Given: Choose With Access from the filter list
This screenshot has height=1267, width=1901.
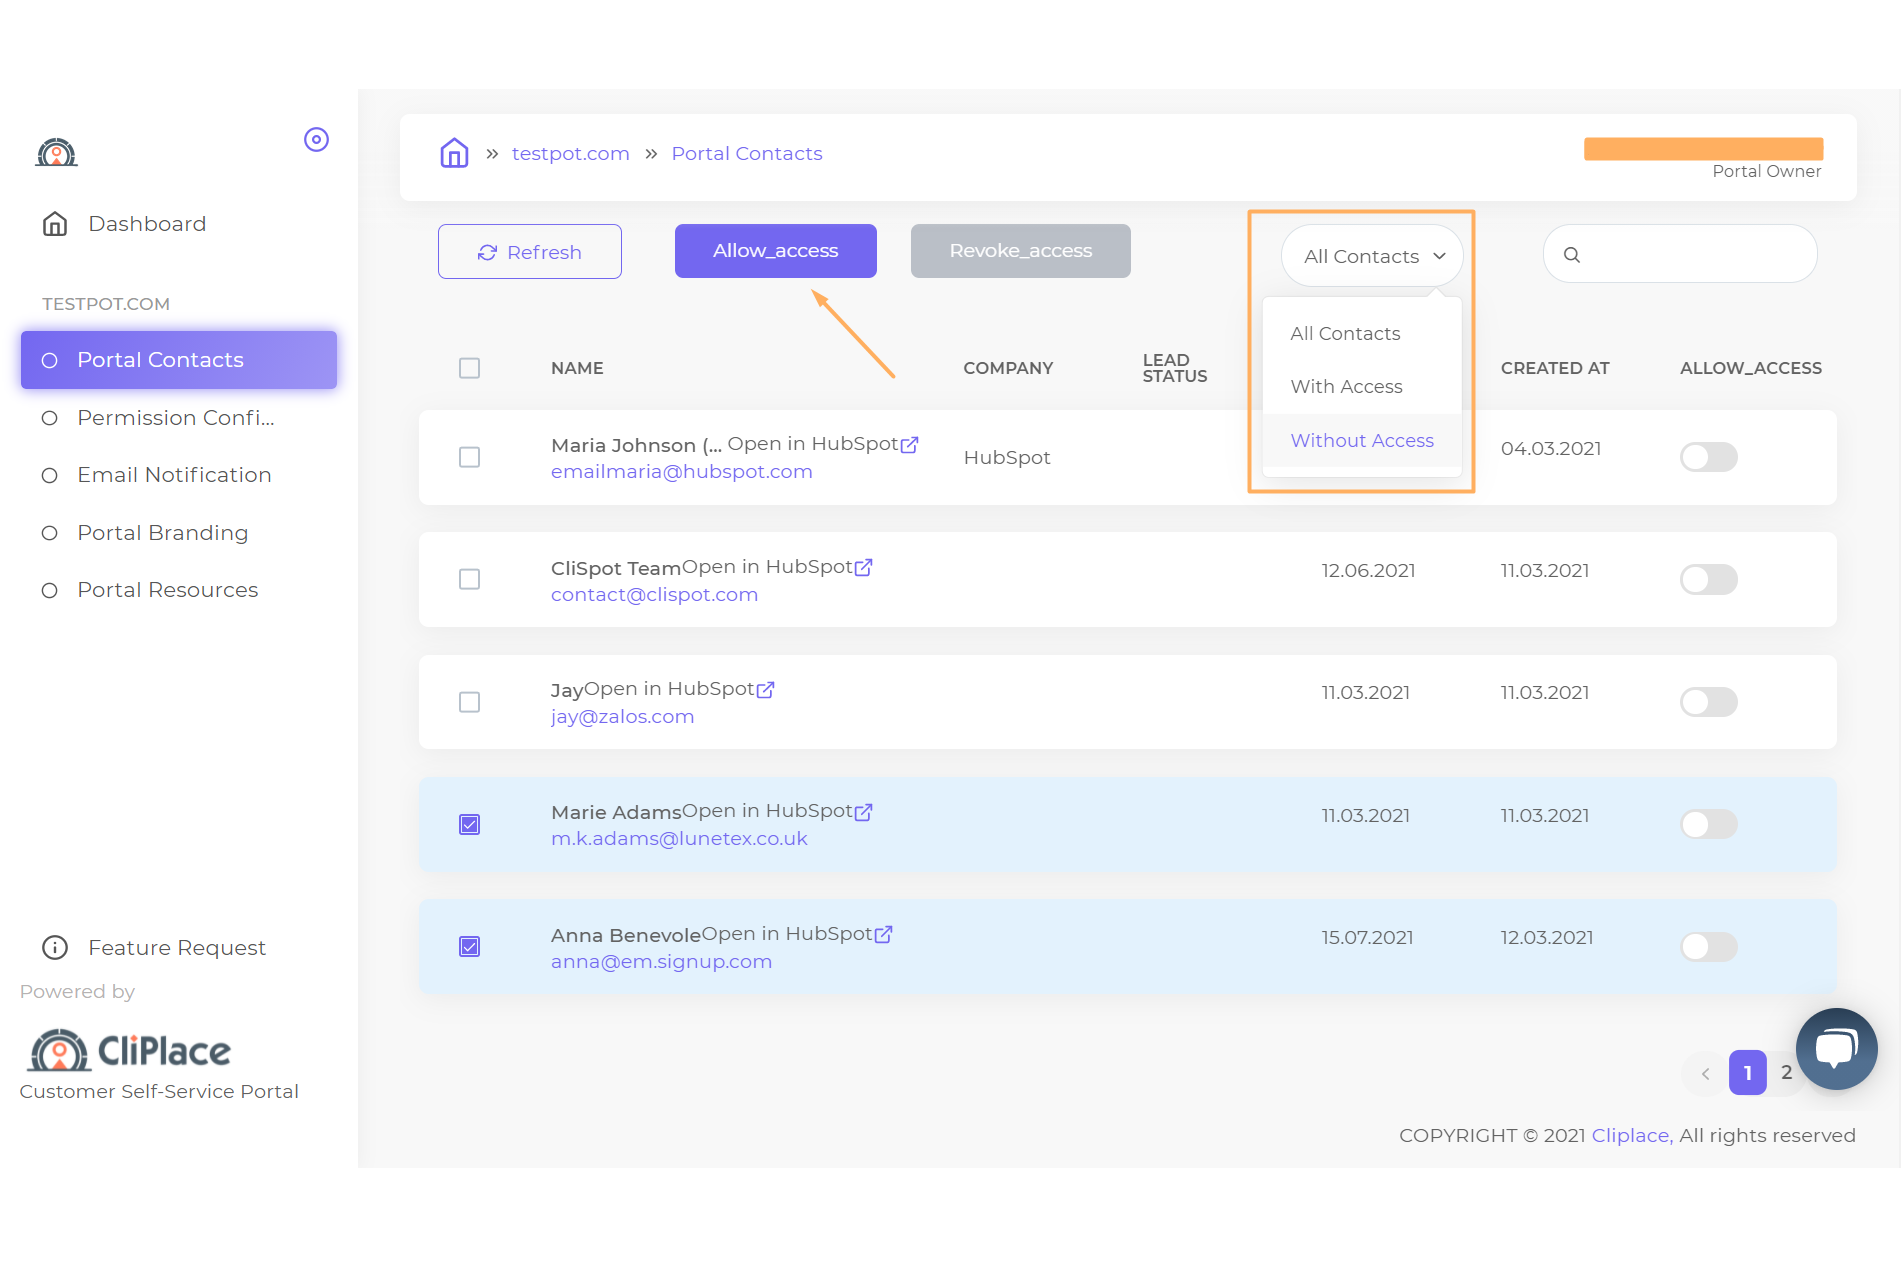Looking at the screenshot, I should click(1346, 386).
